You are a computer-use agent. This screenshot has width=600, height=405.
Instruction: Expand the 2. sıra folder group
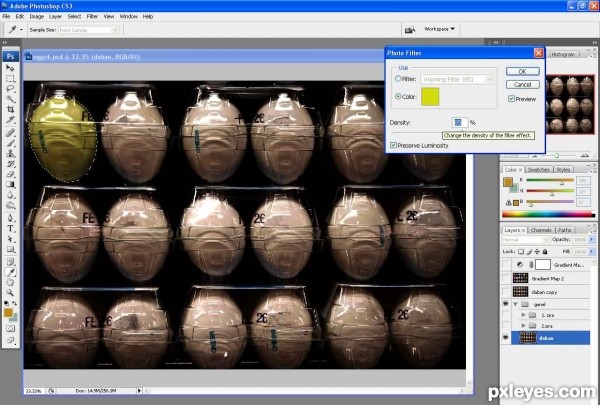pyautogui.click(x=523, y=325)
